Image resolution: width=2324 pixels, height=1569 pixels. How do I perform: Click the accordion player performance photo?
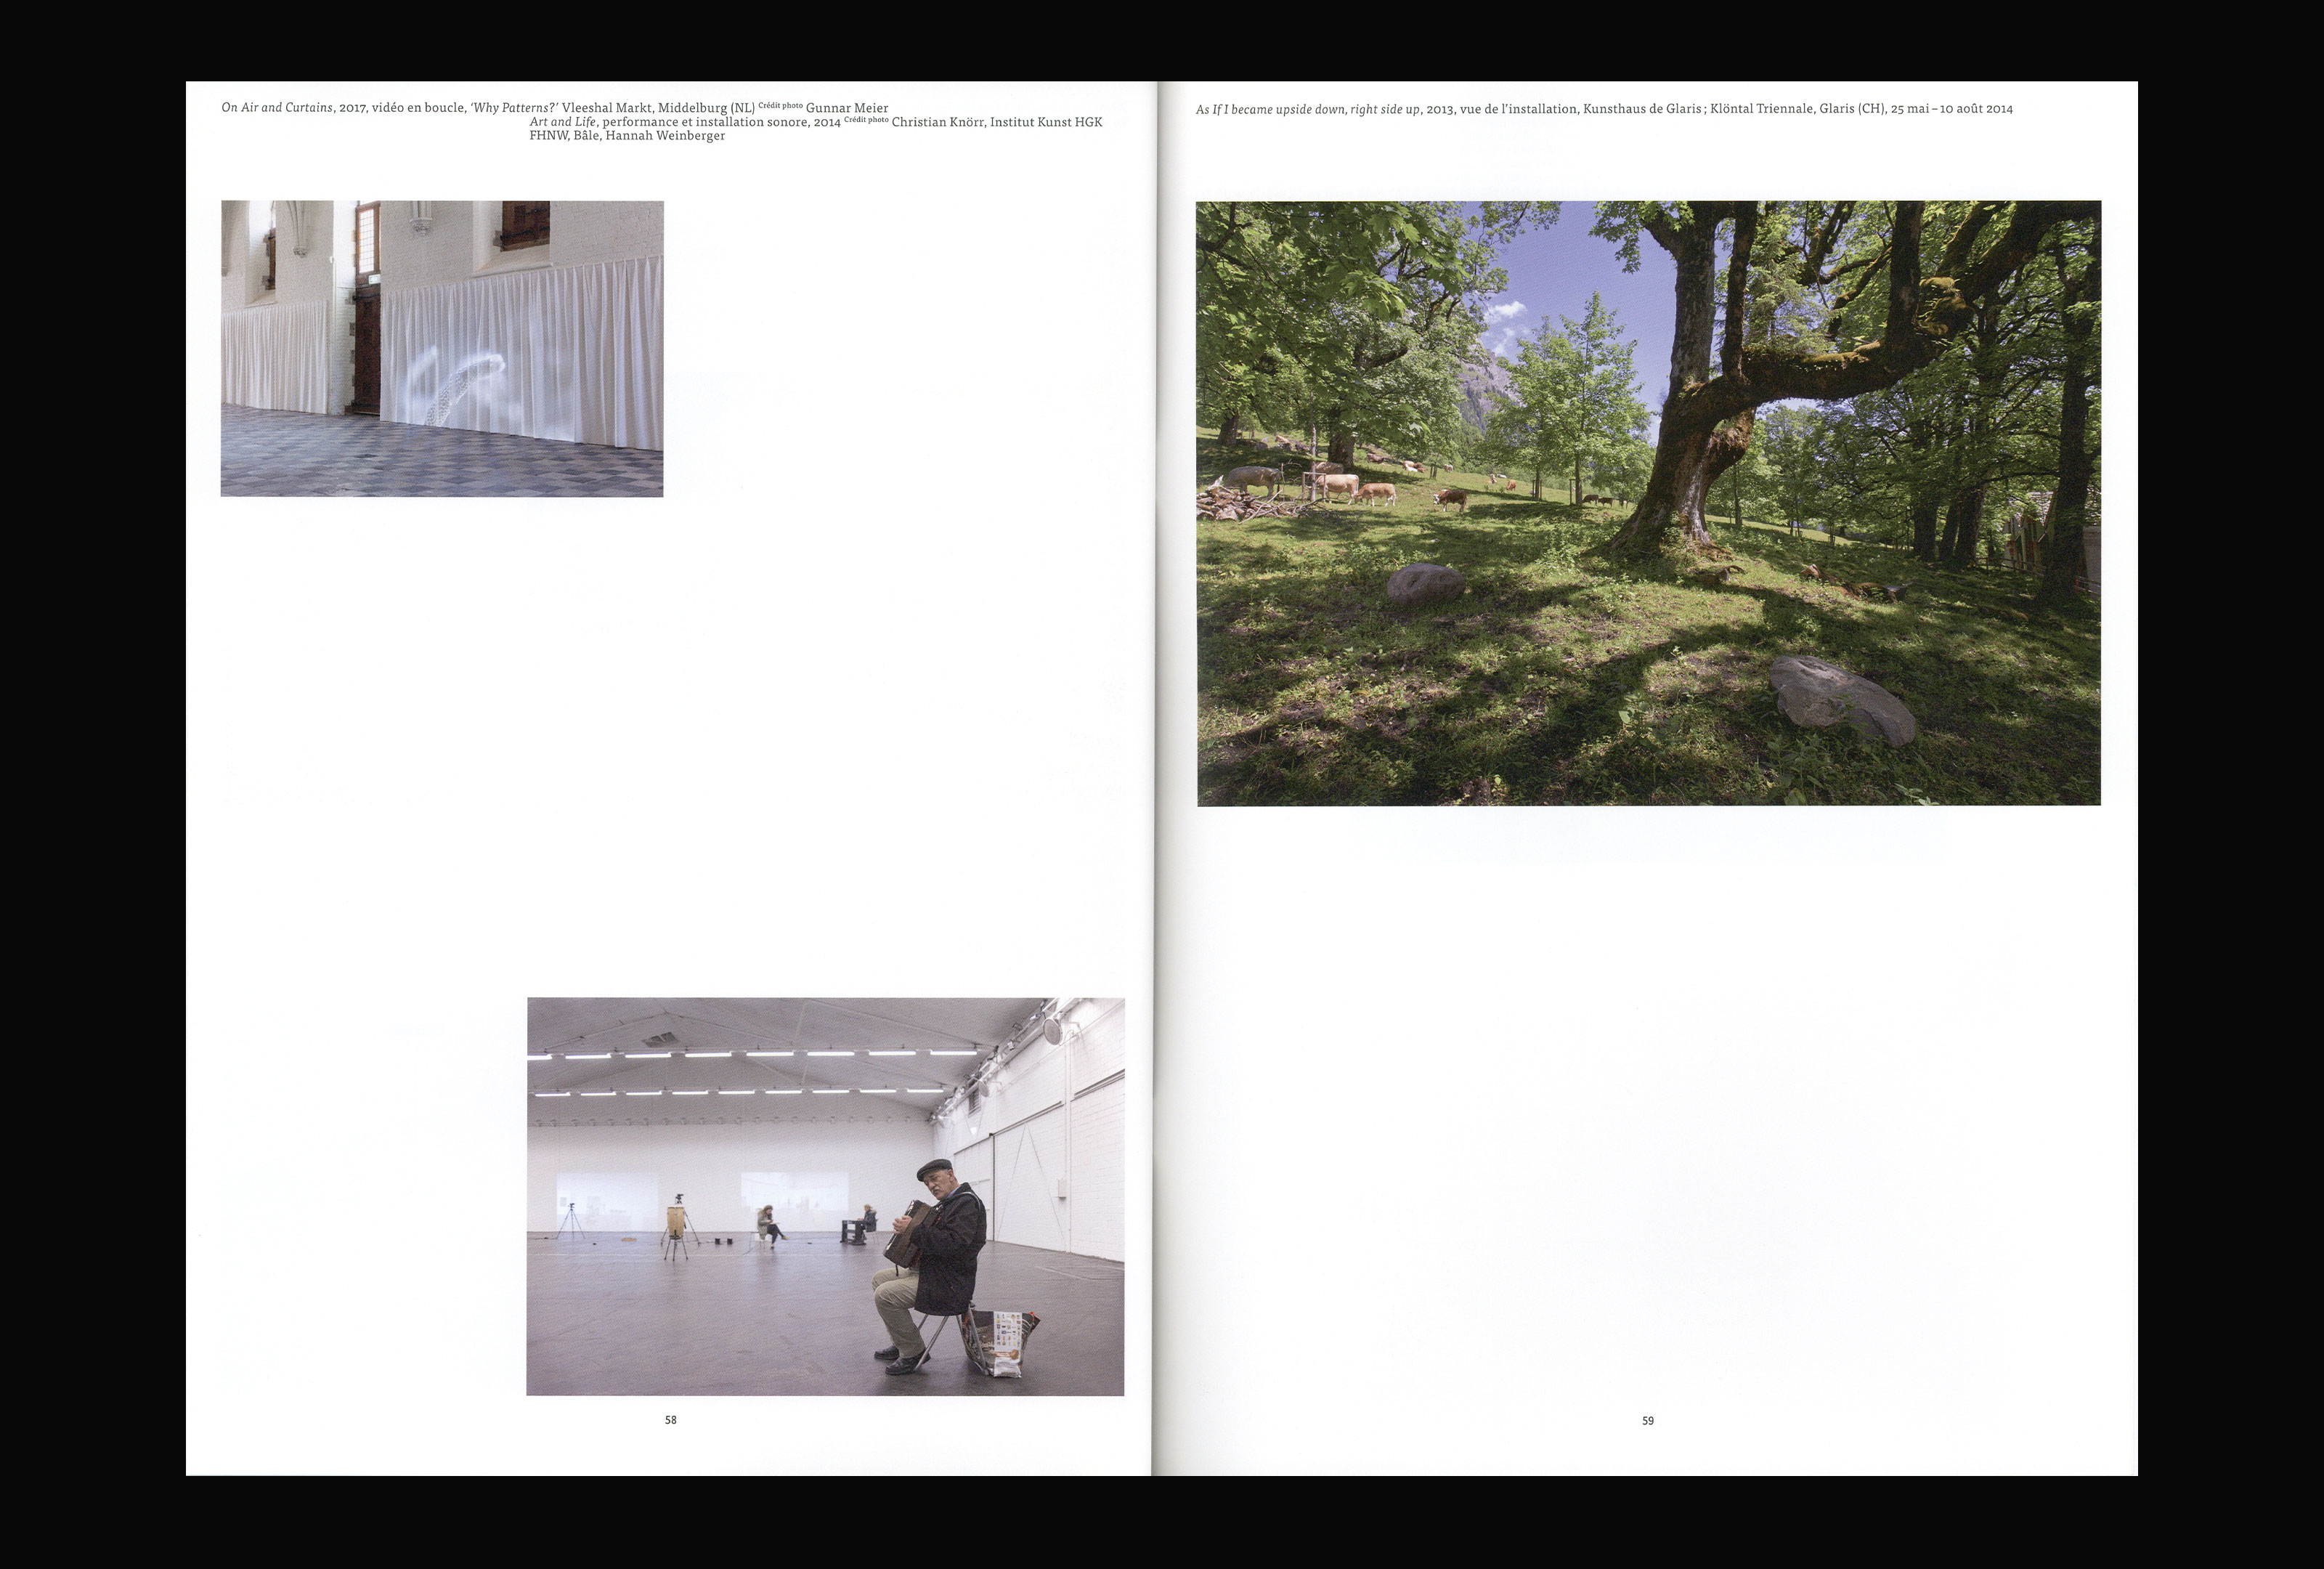pos(825,1196)
